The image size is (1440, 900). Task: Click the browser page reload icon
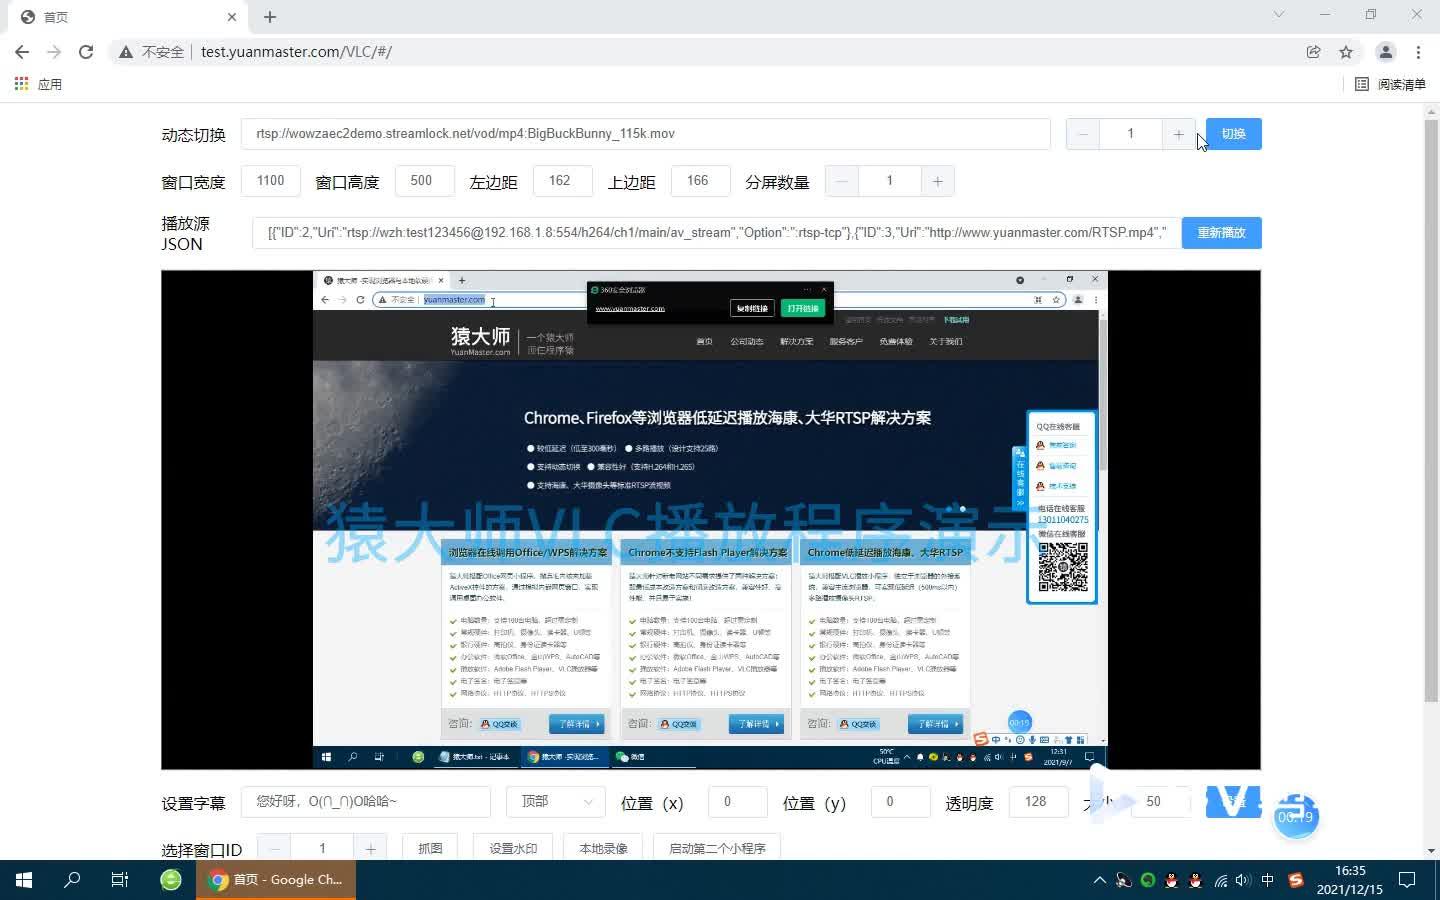pos(86,51)
